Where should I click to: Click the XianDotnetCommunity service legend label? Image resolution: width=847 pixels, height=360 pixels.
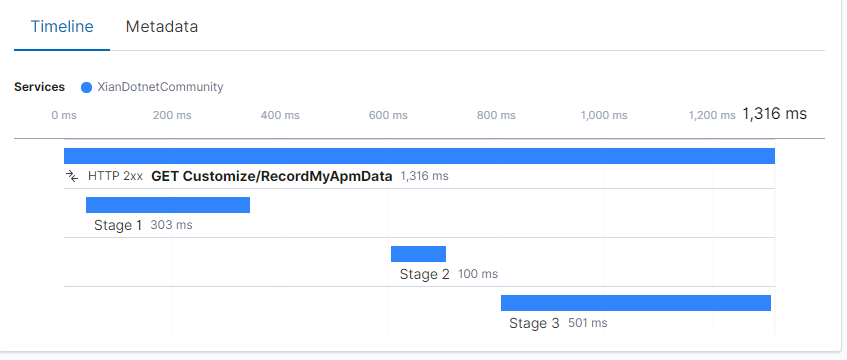click(x=160, y=87)
